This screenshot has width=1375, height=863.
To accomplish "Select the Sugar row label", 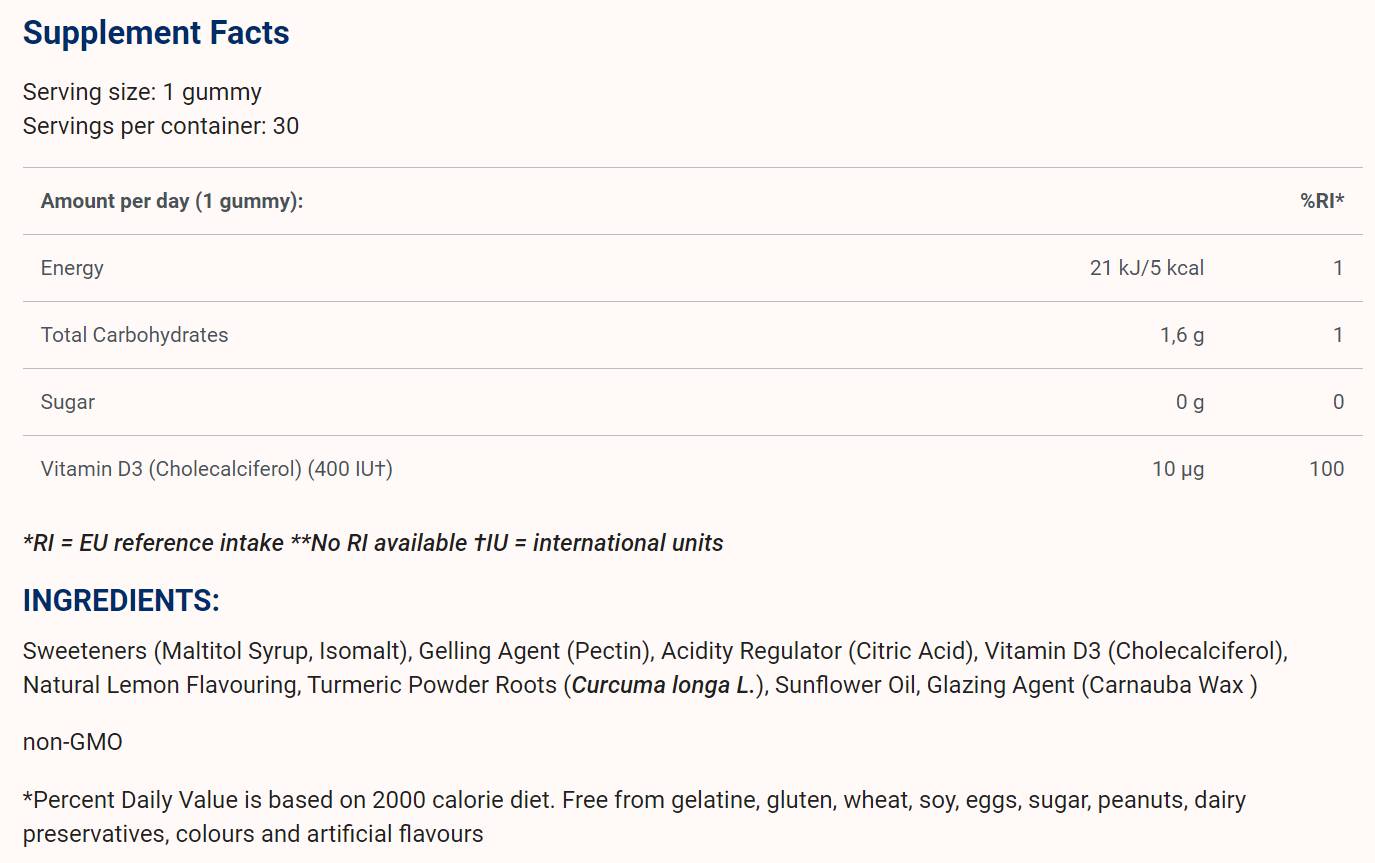I will 68,402.
